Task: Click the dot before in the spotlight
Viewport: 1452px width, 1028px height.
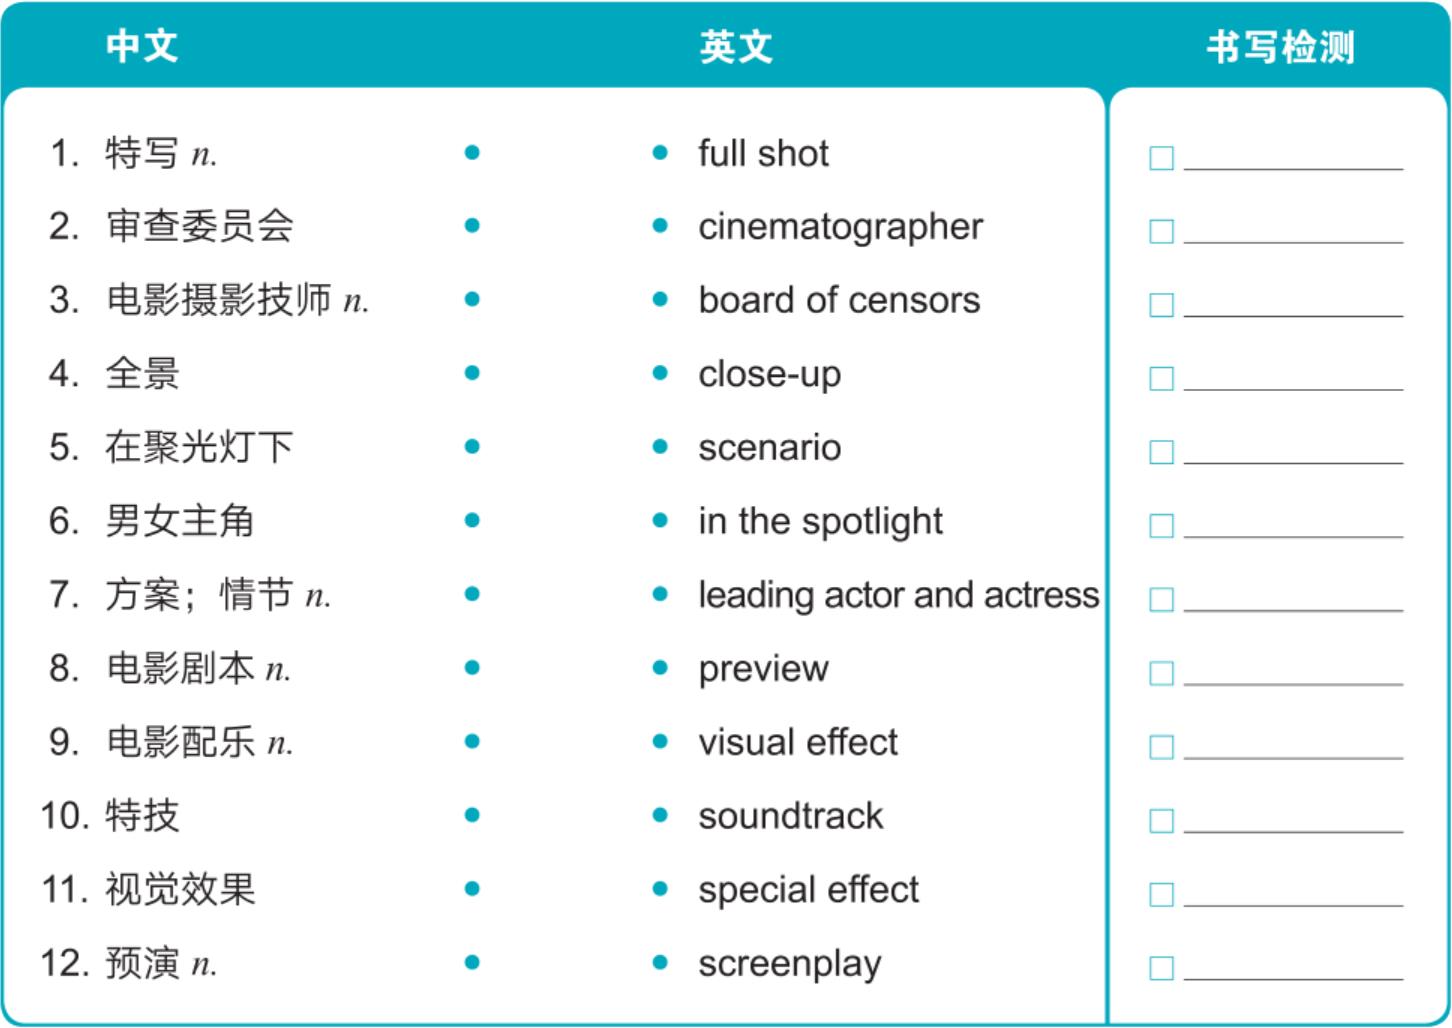Action: [x=660, y=520]
